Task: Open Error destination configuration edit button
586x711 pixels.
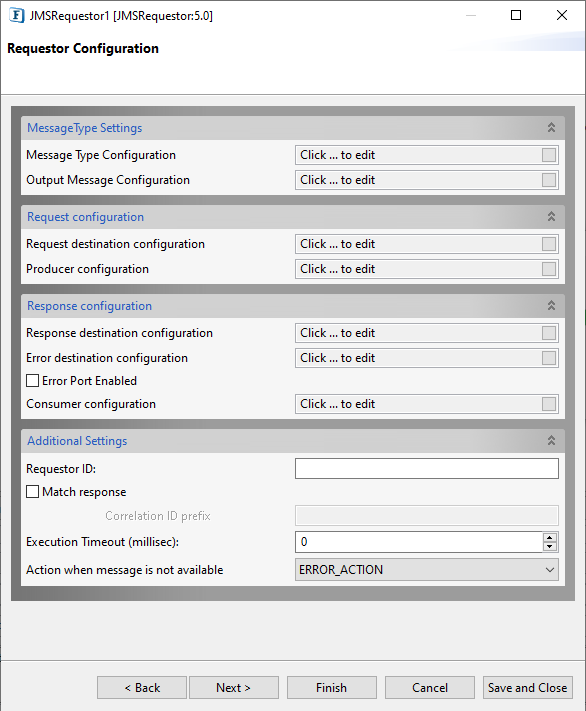Action: [x=549, y=358]
